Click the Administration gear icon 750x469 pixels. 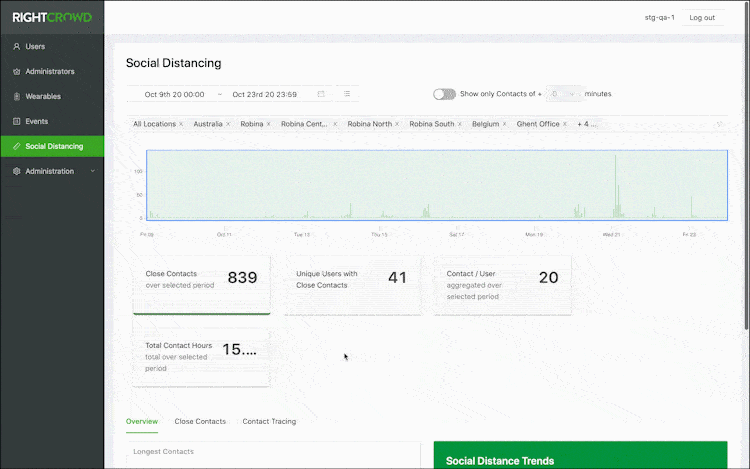pos(17,171)
